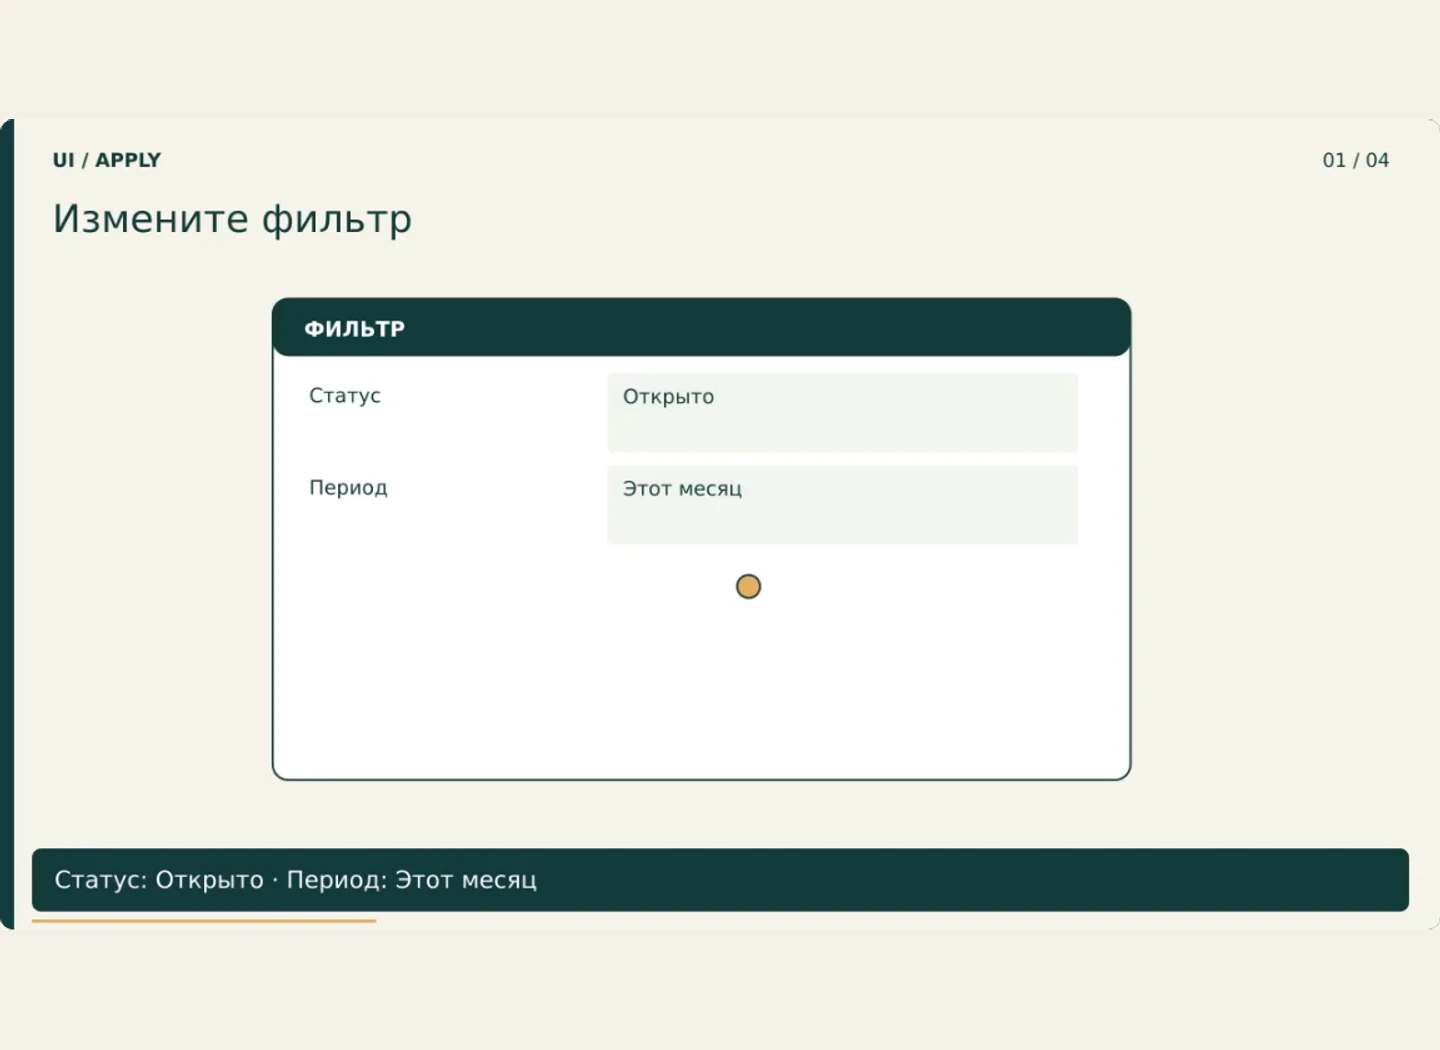Click the current step number 01

coord(1334,160)
